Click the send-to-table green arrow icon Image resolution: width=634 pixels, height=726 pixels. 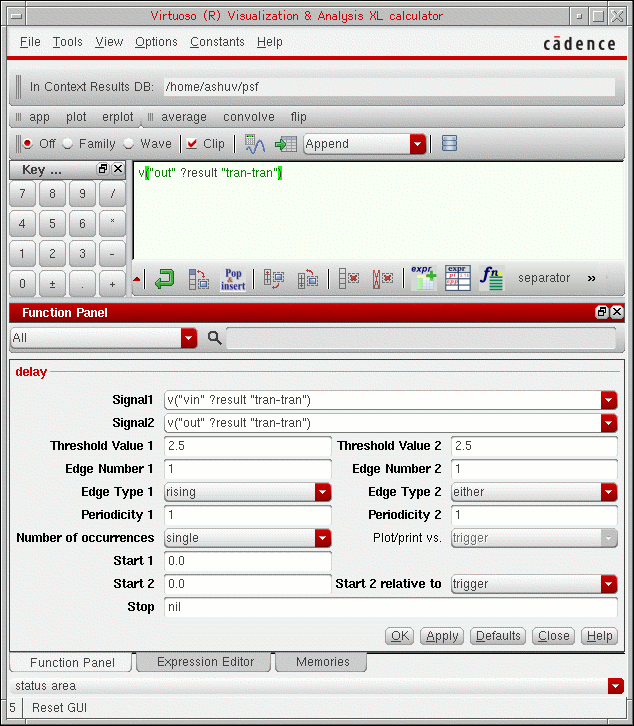pyautogui.click(x=285, y=144)
